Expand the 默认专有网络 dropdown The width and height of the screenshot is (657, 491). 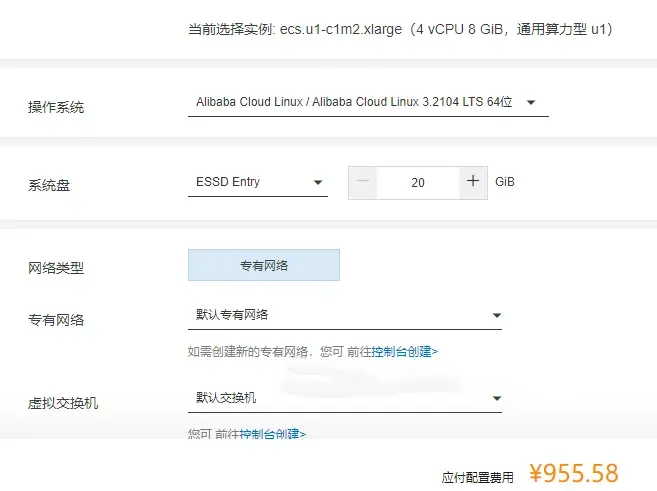point(344,316)
